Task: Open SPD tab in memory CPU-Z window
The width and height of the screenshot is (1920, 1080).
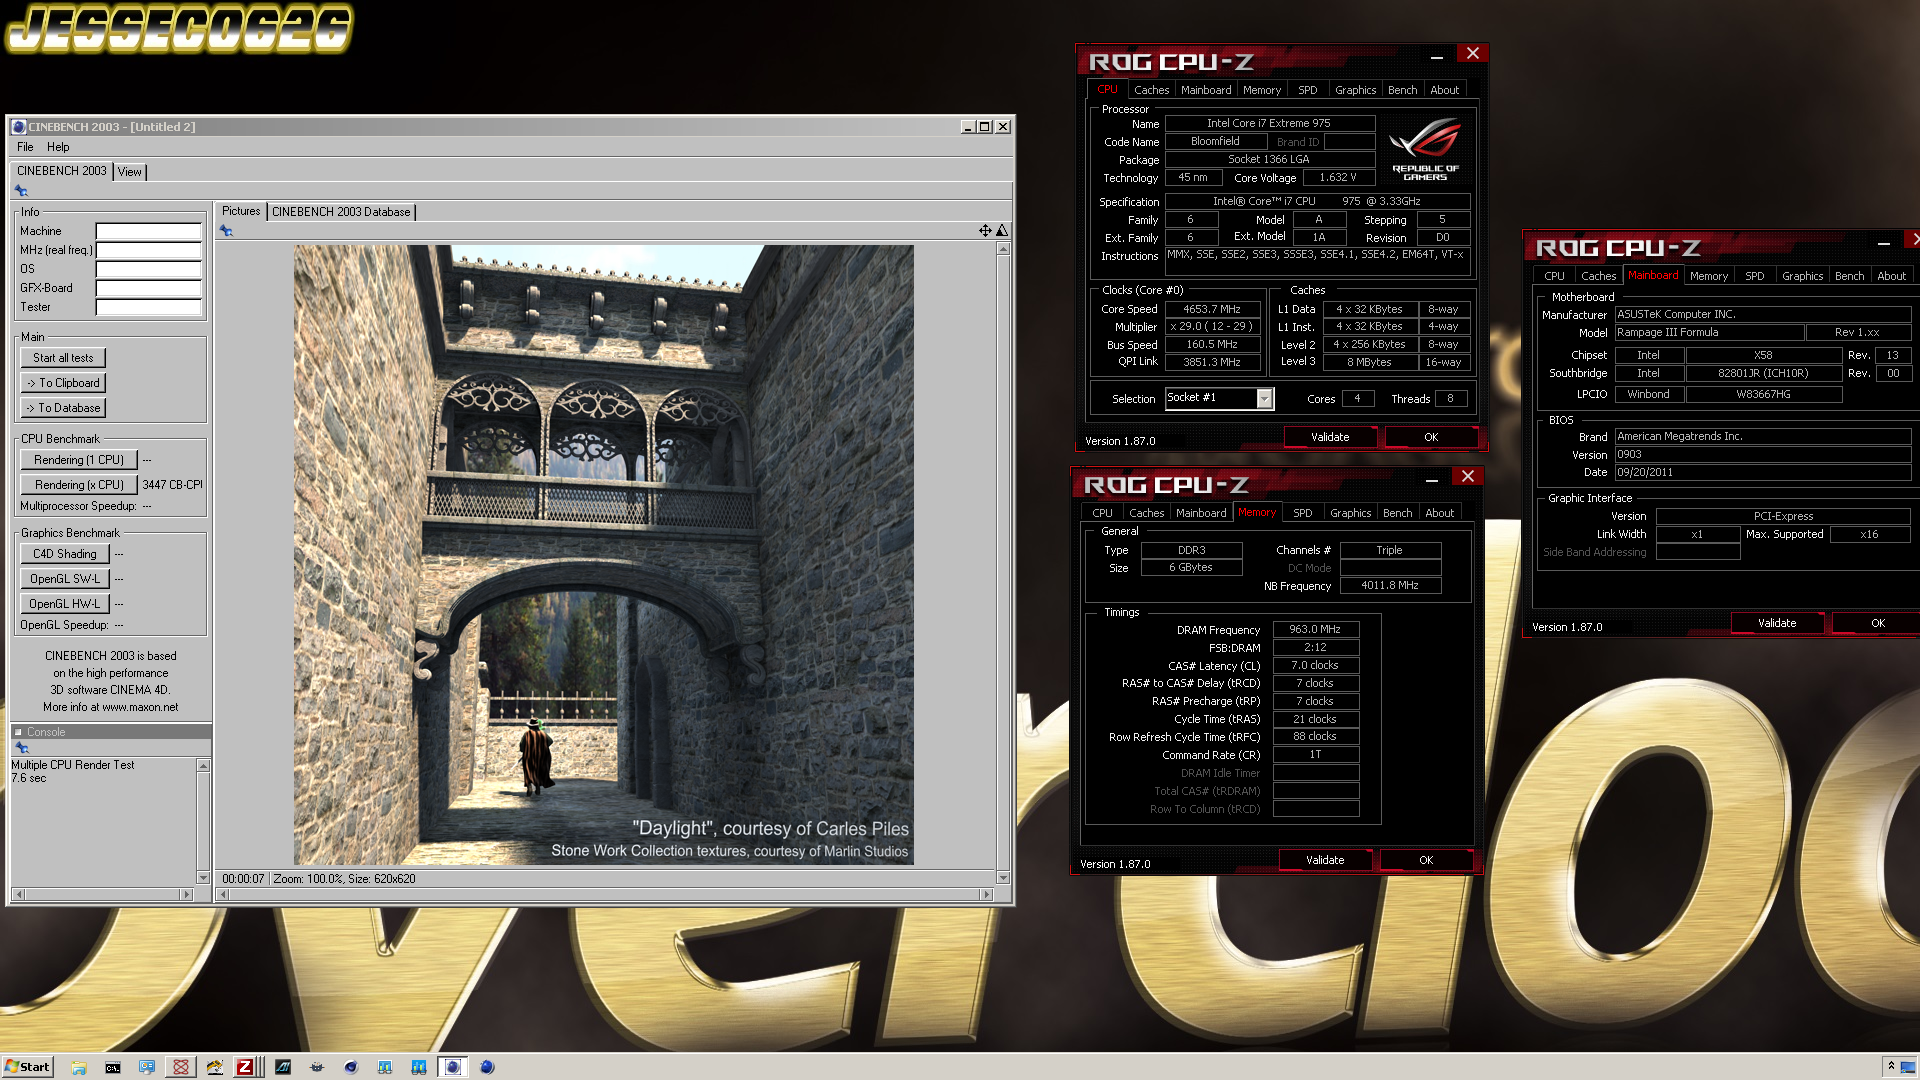Action: (x=1302, y=513)
